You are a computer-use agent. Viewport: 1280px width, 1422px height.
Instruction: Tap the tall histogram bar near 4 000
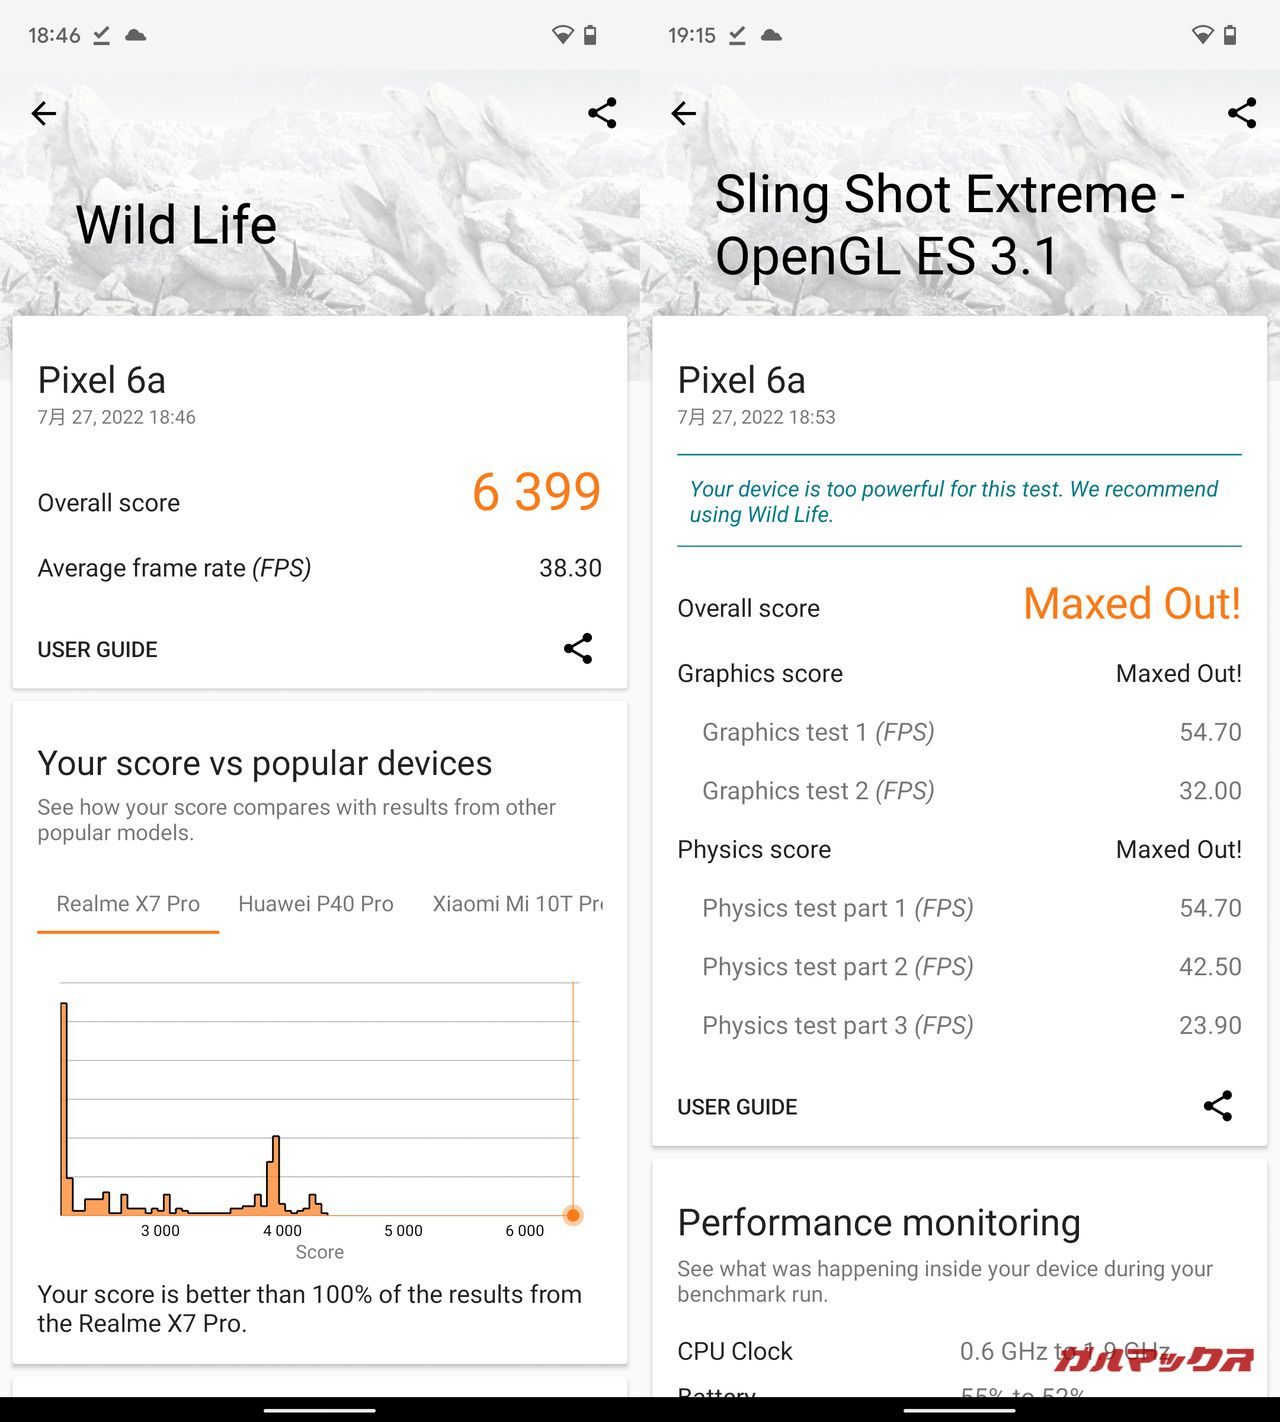pyautogui.click(x=276, y=1175)
